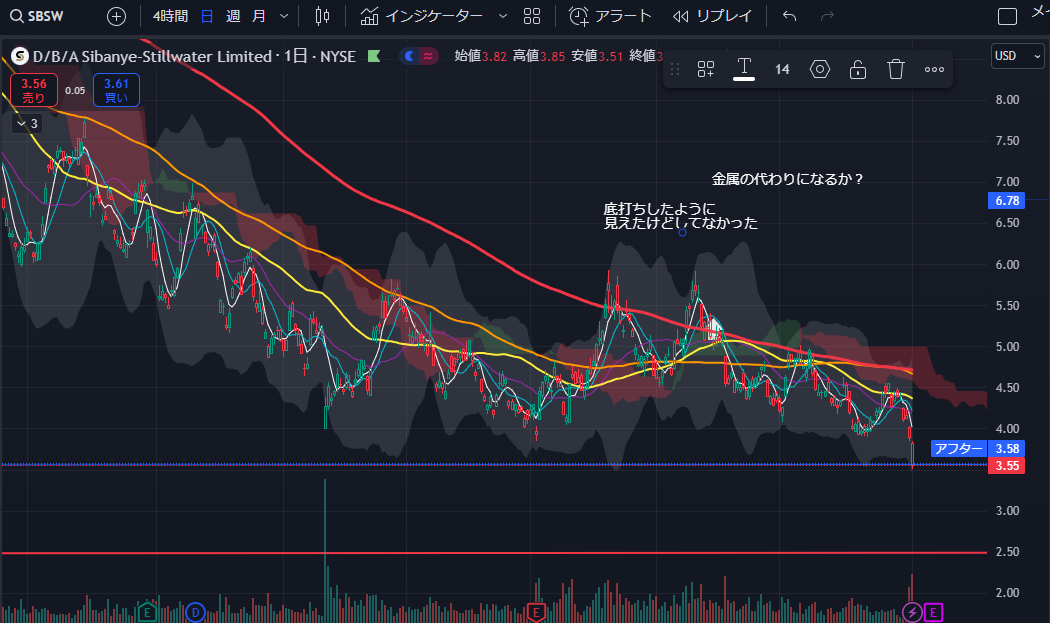Click the 高値 3.85 high value
Image resolution: width=1050 pixels, height=623 pixels.
[539, 56]
